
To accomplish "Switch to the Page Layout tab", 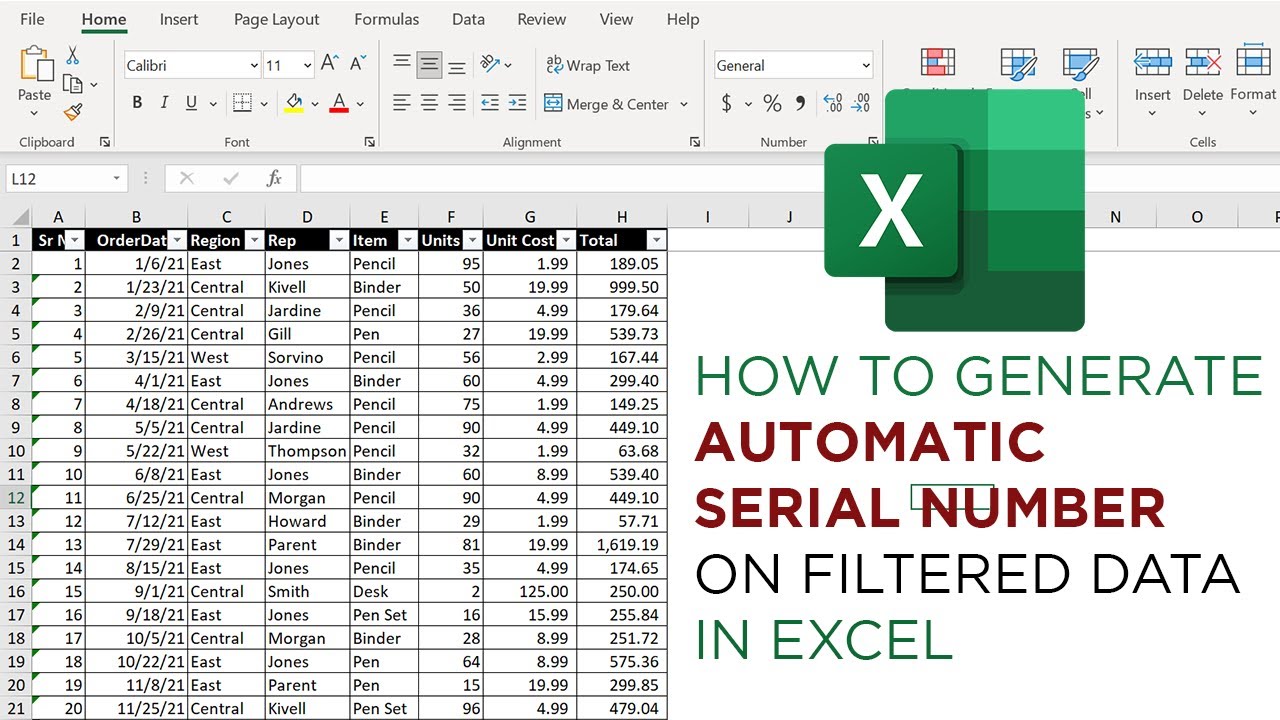I will point(277,19).
